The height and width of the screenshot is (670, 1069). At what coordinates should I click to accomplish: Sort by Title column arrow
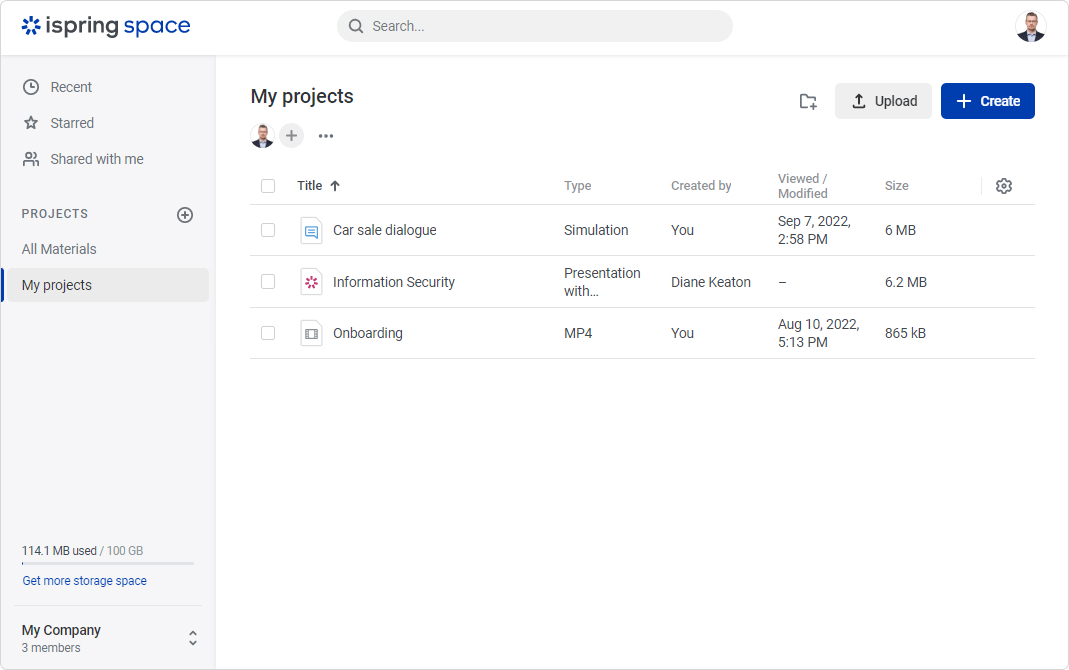pos(335,186)
